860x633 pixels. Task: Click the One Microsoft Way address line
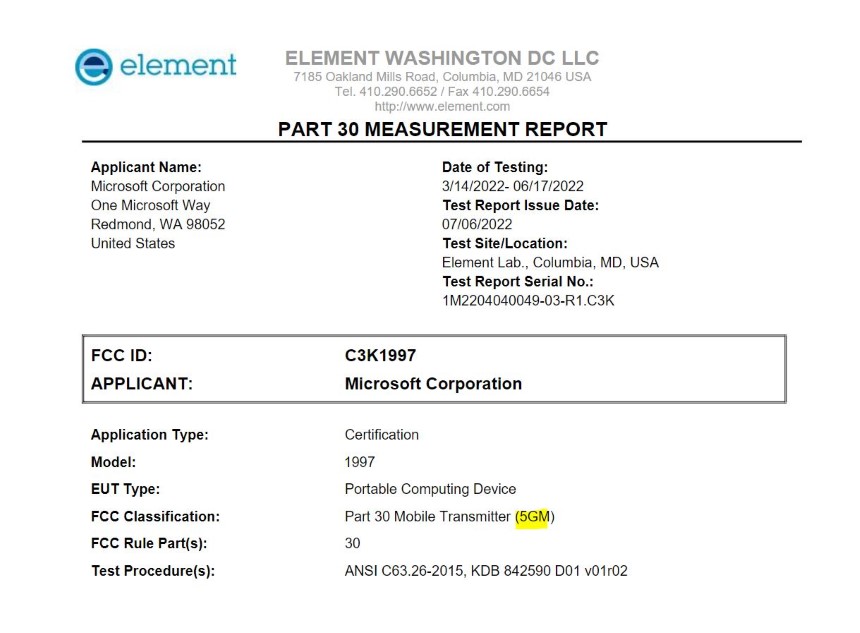pos(151,206)
